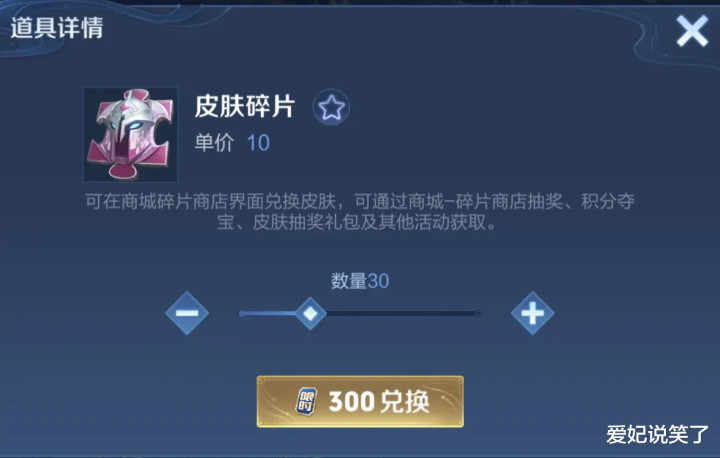This screenshot has width=720, height=458.
Task: Click the filled blue part of quantity slider
Action: coord(268,313)
